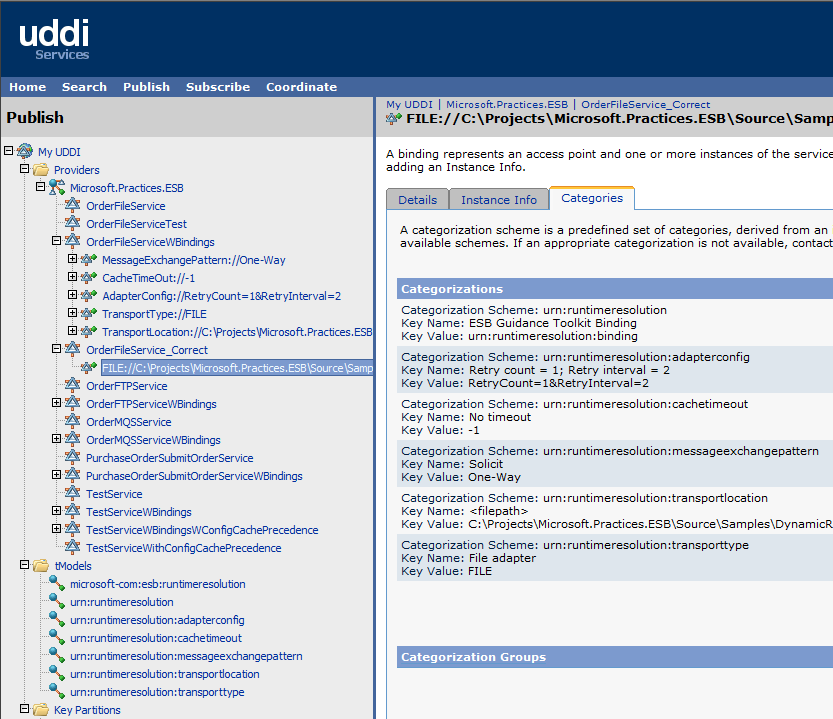This screenshot has height=719, width=833.
Task: Expand the TransportLocation binding node
Action: [72, 331]
